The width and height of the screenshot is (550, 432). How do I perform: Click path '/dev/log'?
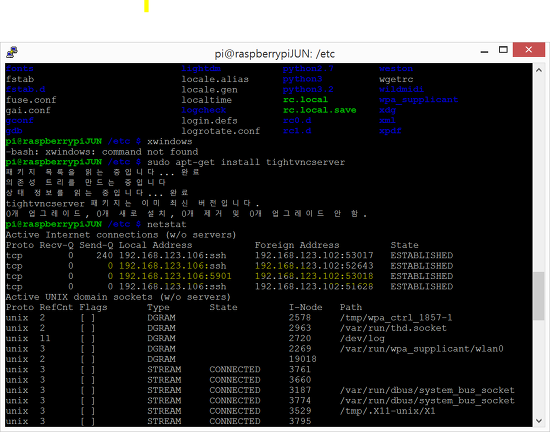[x=362, y=339]
